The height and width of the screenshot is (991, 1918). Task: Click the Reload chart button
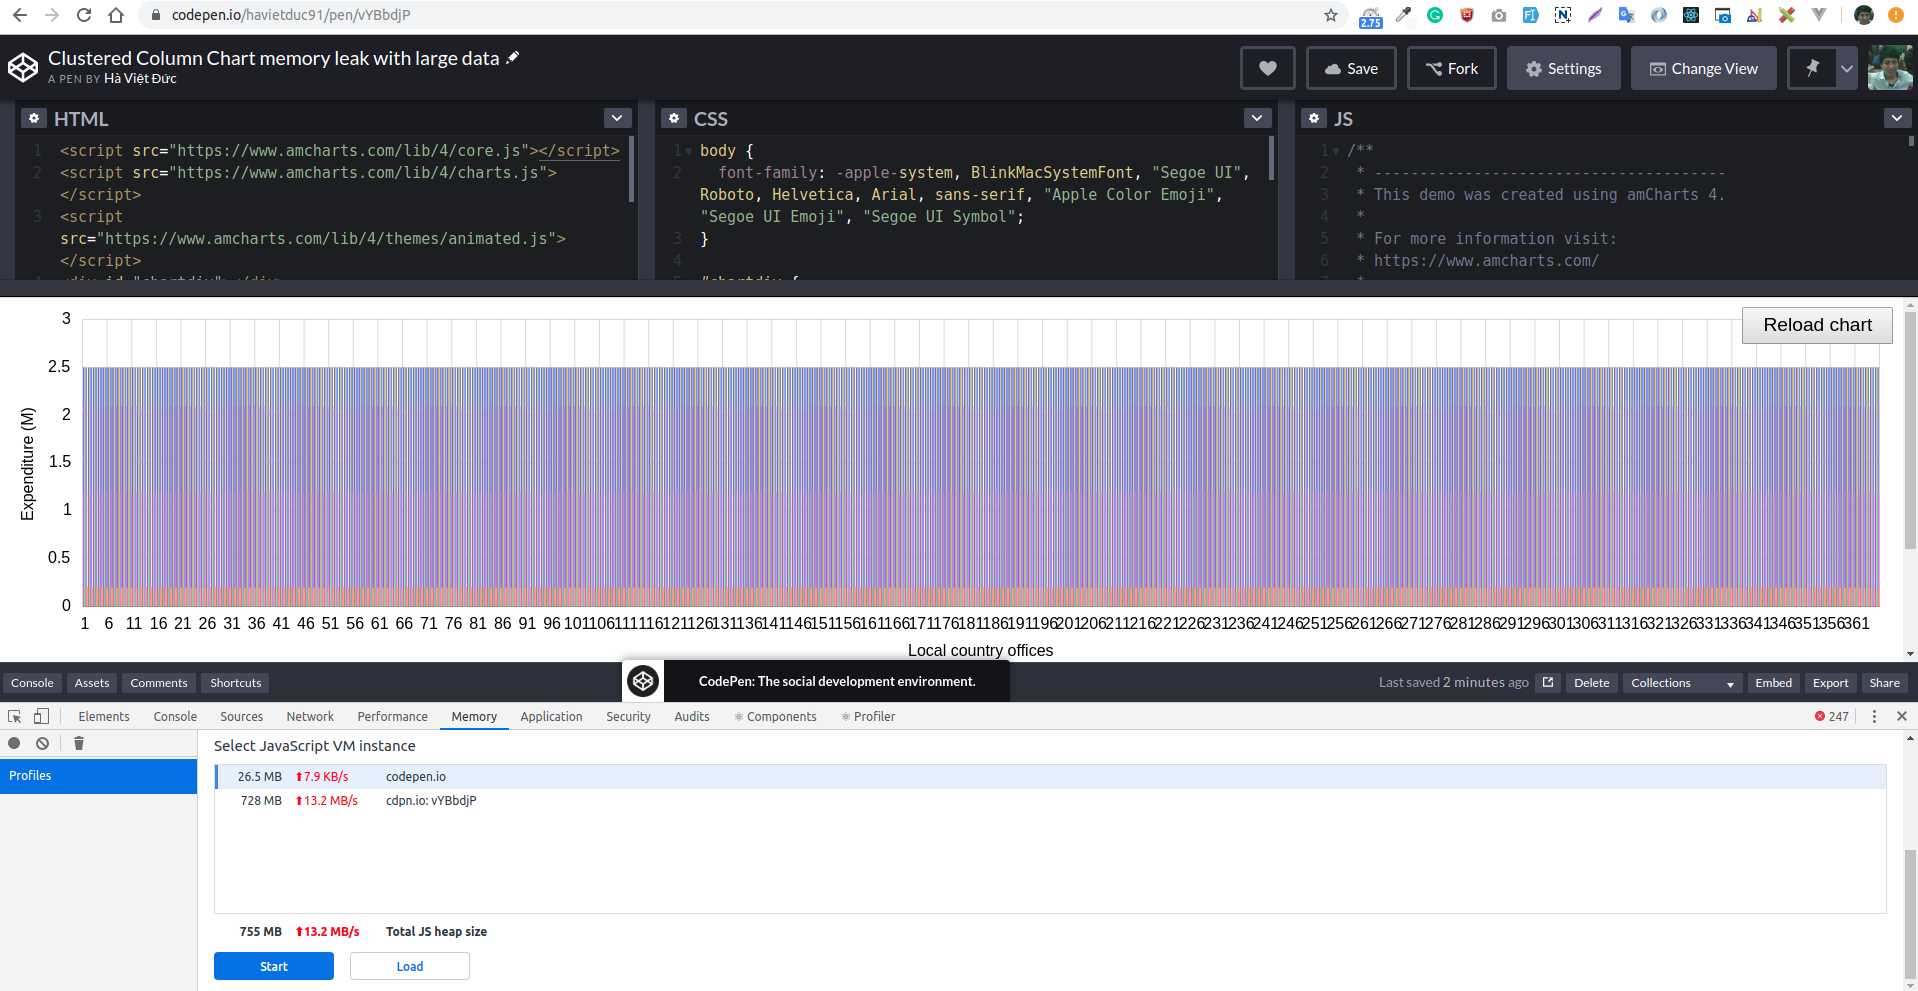tap(1817, 325)
